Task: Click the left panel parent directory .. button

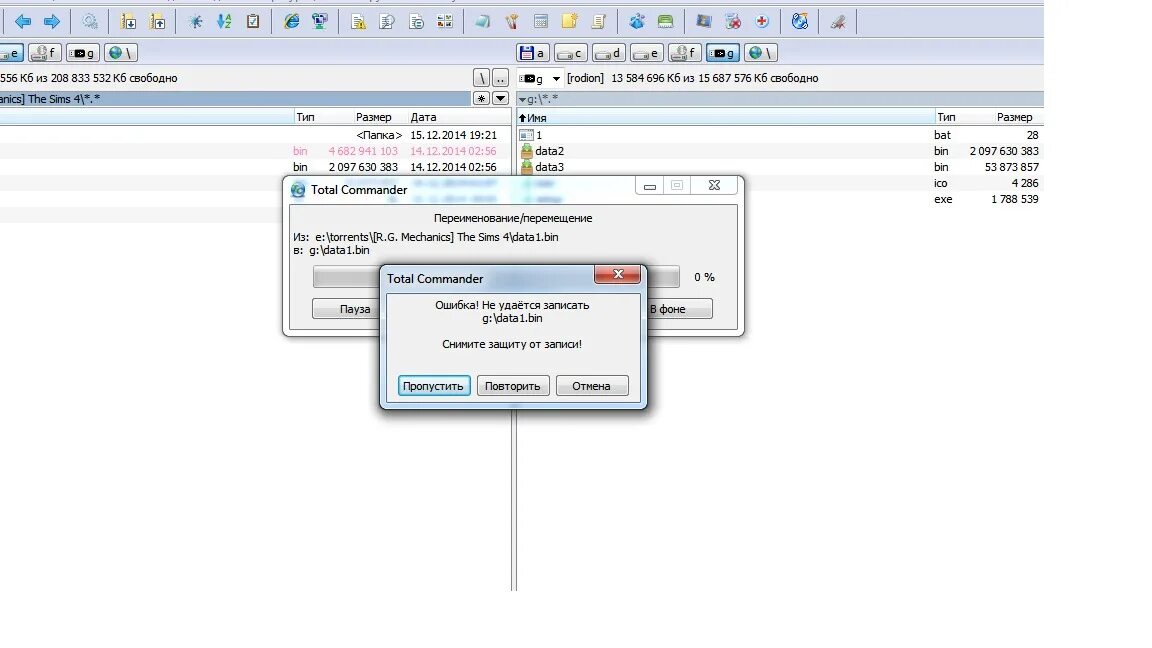Action: pos(500,78)
